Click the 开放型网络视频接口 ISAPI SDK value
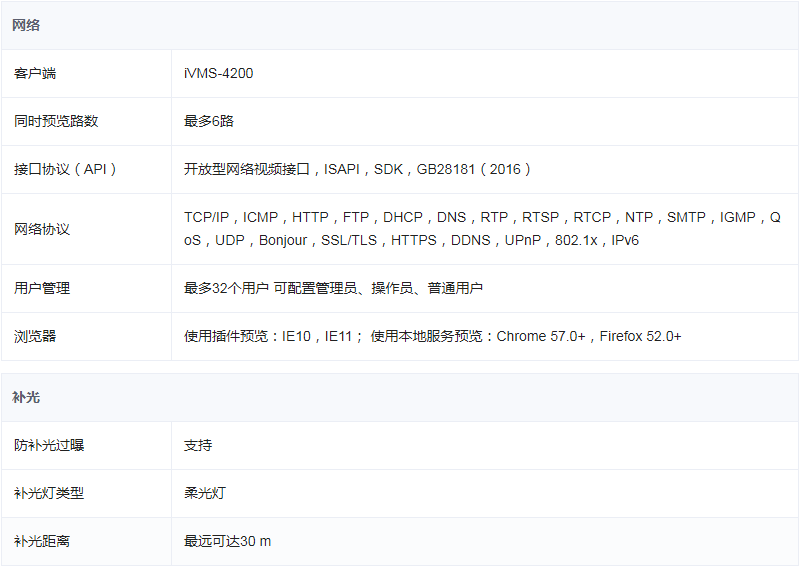The height and width of the screenshot is (568, 800). (x=357, y=169)
